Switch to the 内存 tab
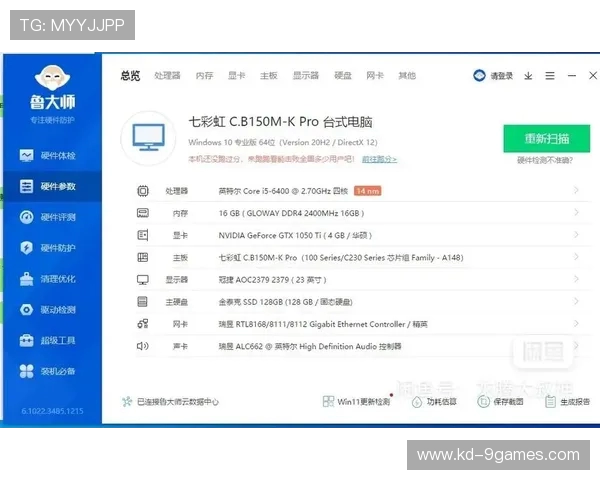The width and height of the screenshot is (600, 480). coord(204,76)
